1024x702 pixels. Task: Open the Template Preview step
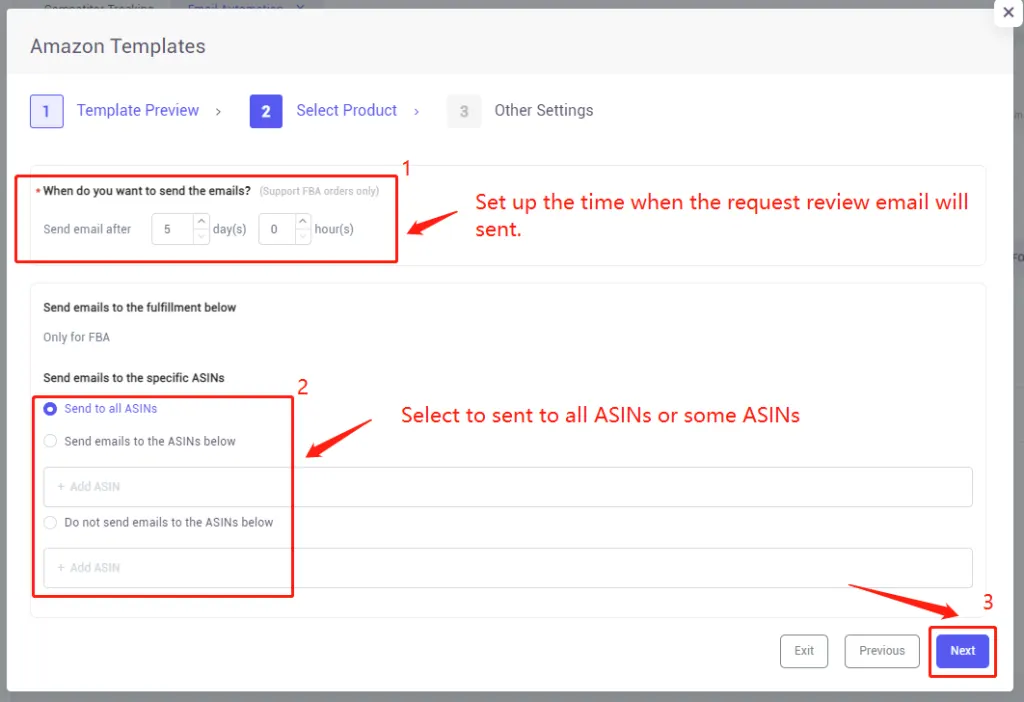coord(138,111)
